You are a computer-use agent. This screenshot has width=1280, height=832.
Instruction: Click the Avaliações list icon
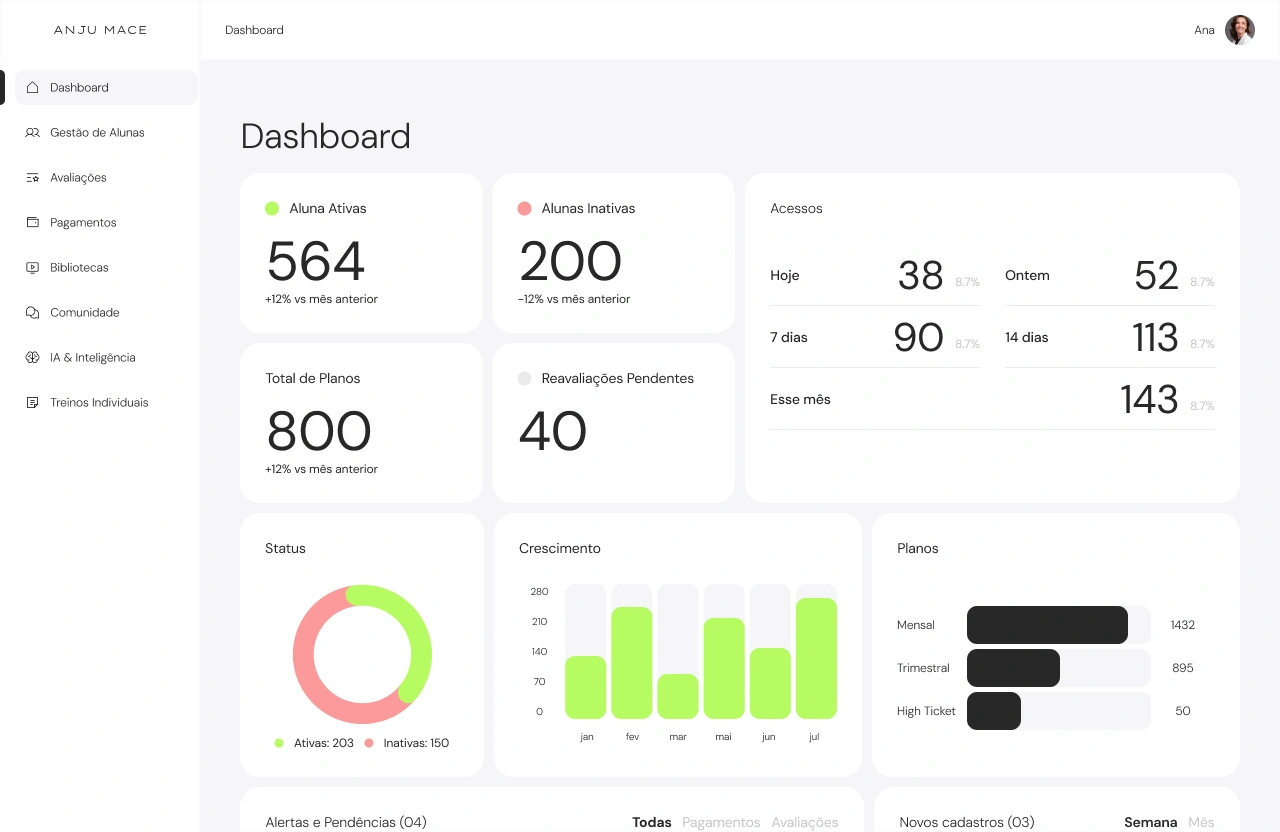pyautogui.click(x=32, y=178)
